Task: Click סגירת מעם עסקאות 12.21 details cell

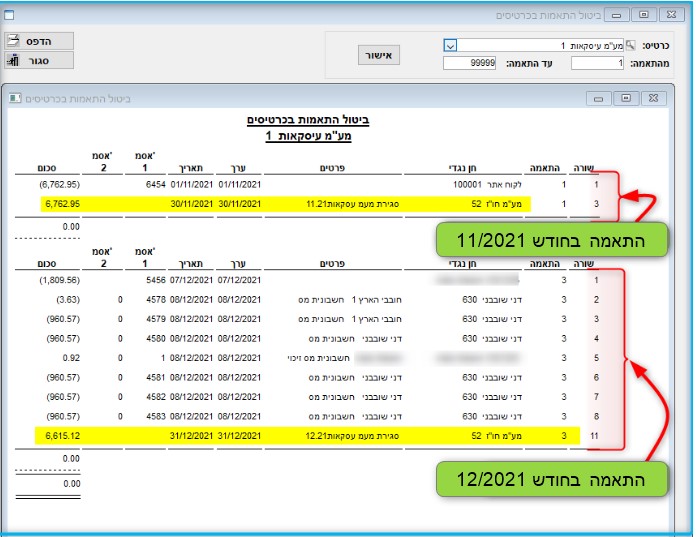Action: [x=352, y=436]
